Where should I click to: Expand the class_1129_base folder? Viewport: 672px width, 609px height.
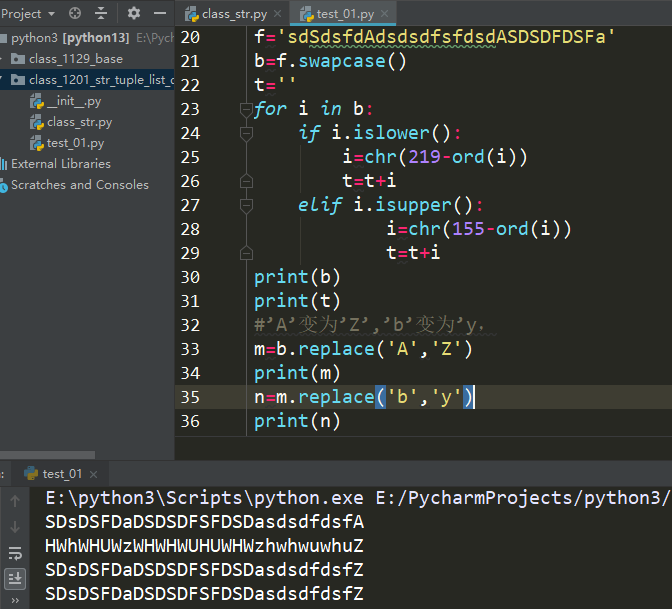click(6, 59)
